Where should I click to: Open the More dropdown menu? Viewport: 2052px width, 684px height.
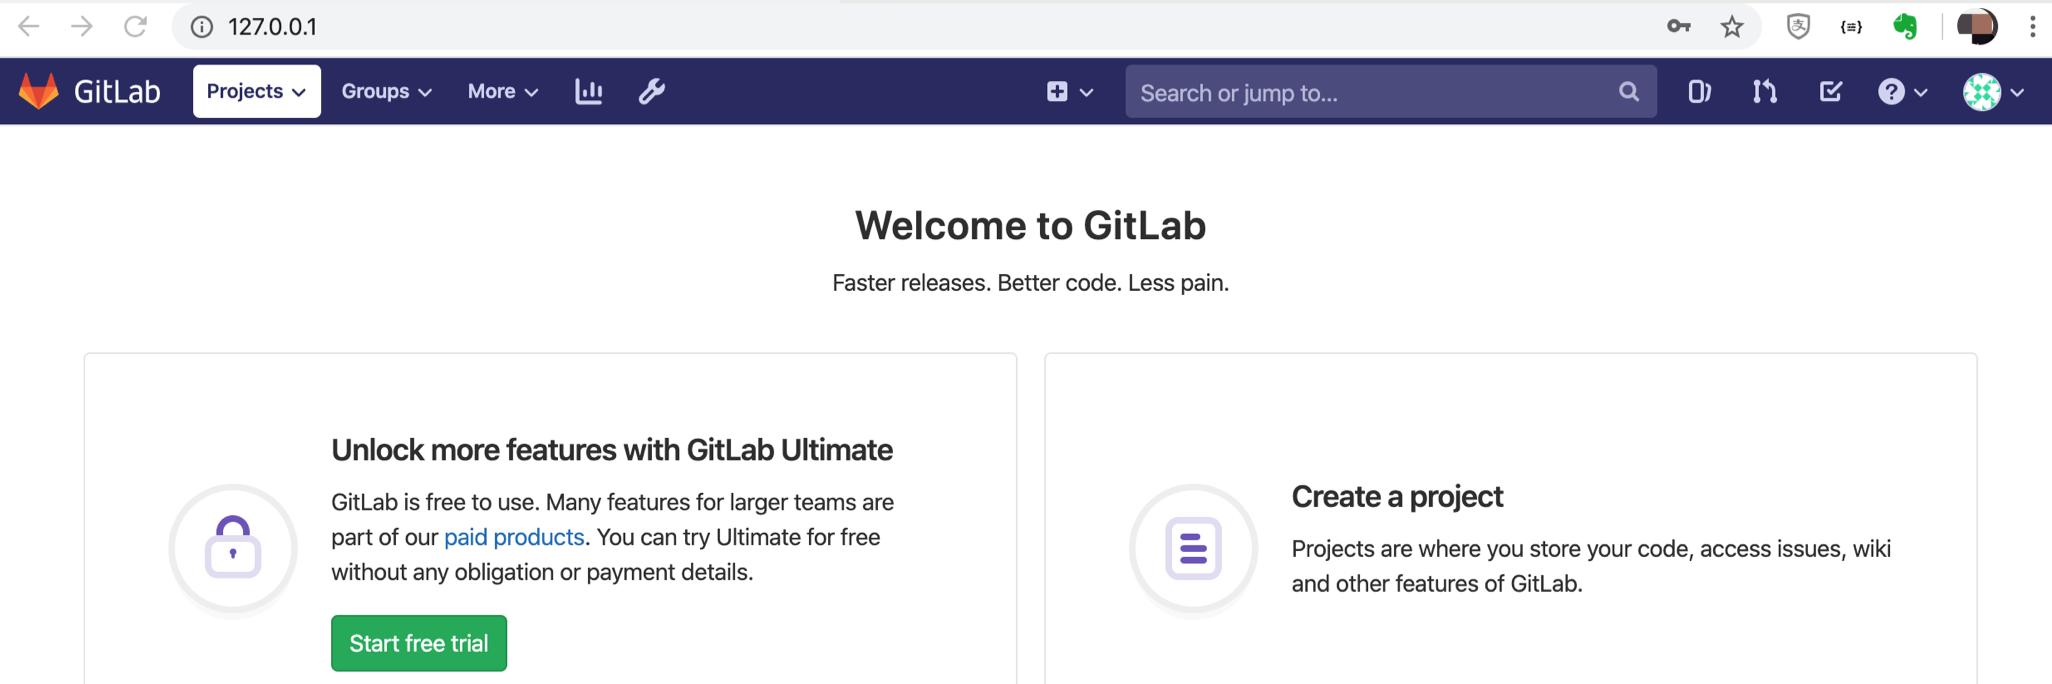[502, 92]
